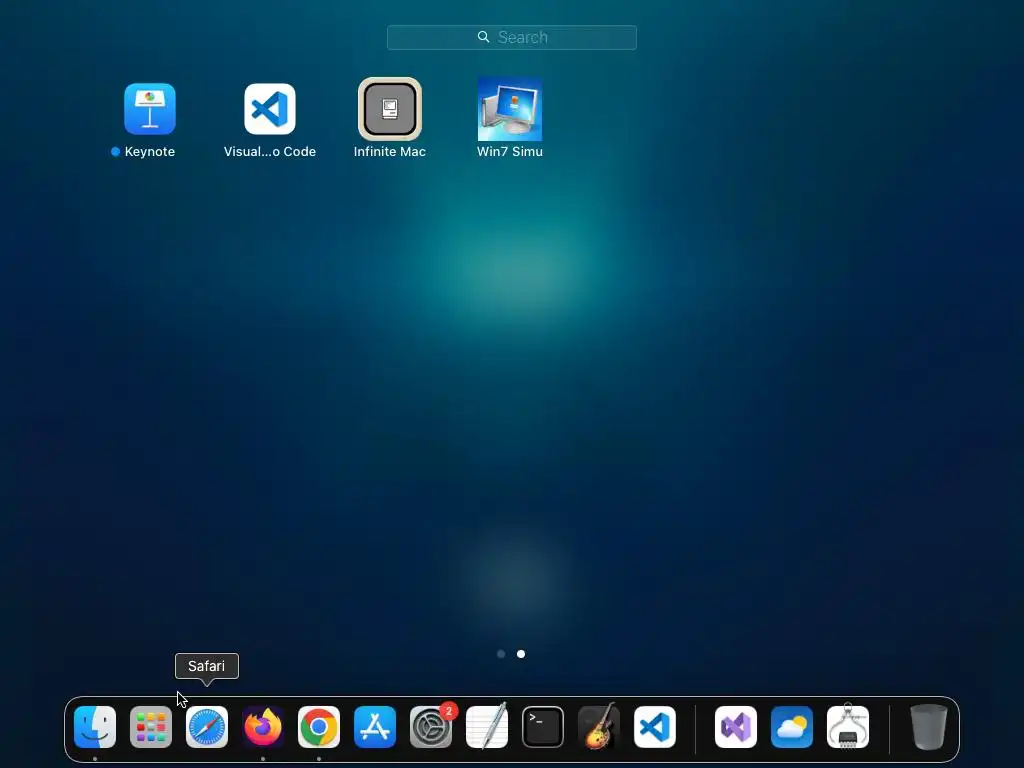Viewport: 1024px width, 768px height.
Task: Open the Infinite Mac app
Action: click(390, 108)
